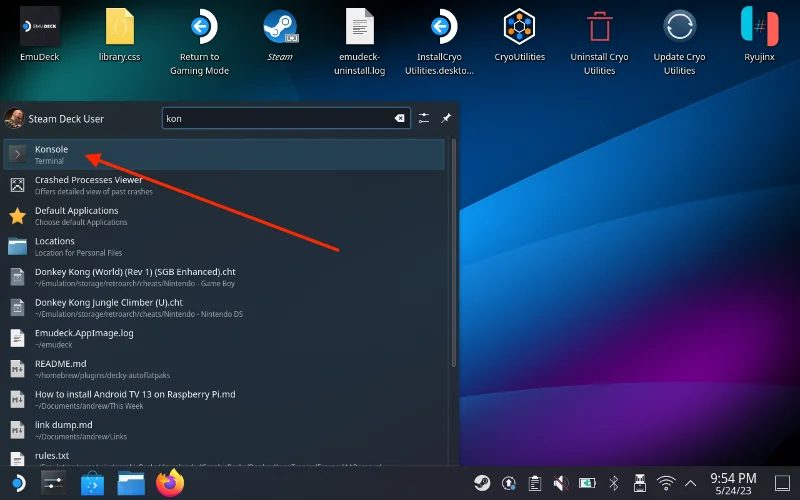The height and width of the screenshot is (500, 800).
Task: Launch Firefox from the taskbar
Action: pyautogui.click(x=170, y=483)
